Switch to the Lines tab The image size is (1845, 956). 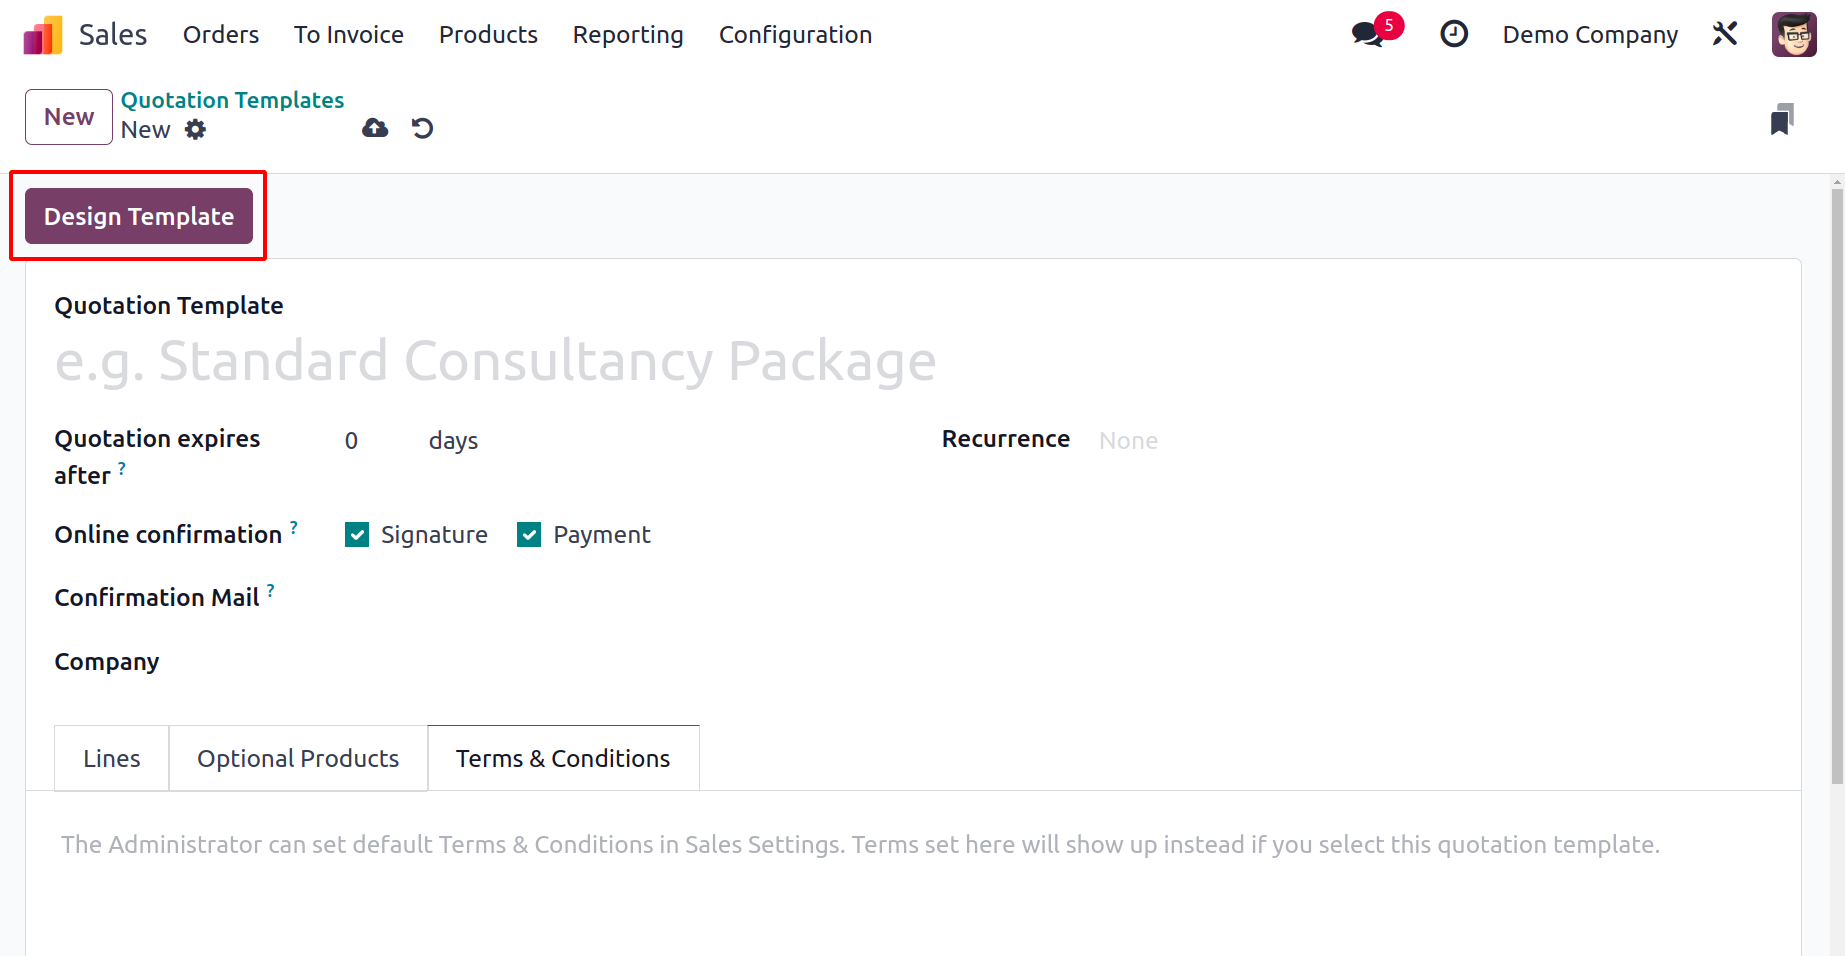pos(112,758)
